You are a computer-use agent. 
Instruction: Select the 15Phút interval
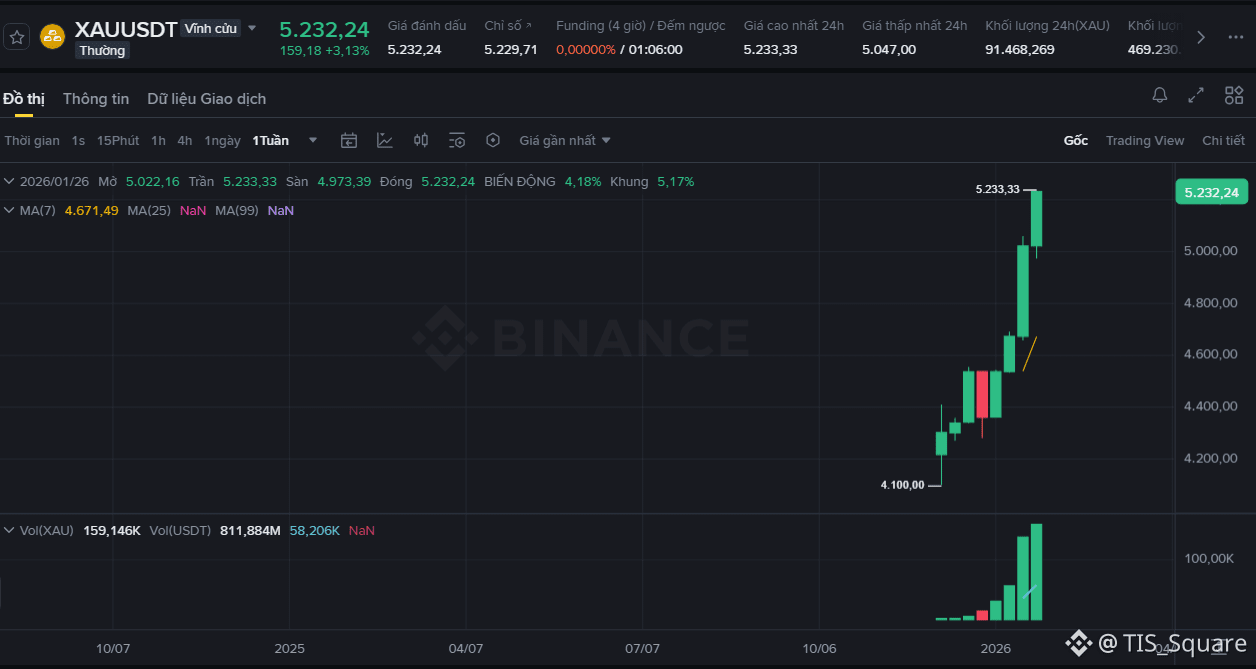click(x=118, y=140)
